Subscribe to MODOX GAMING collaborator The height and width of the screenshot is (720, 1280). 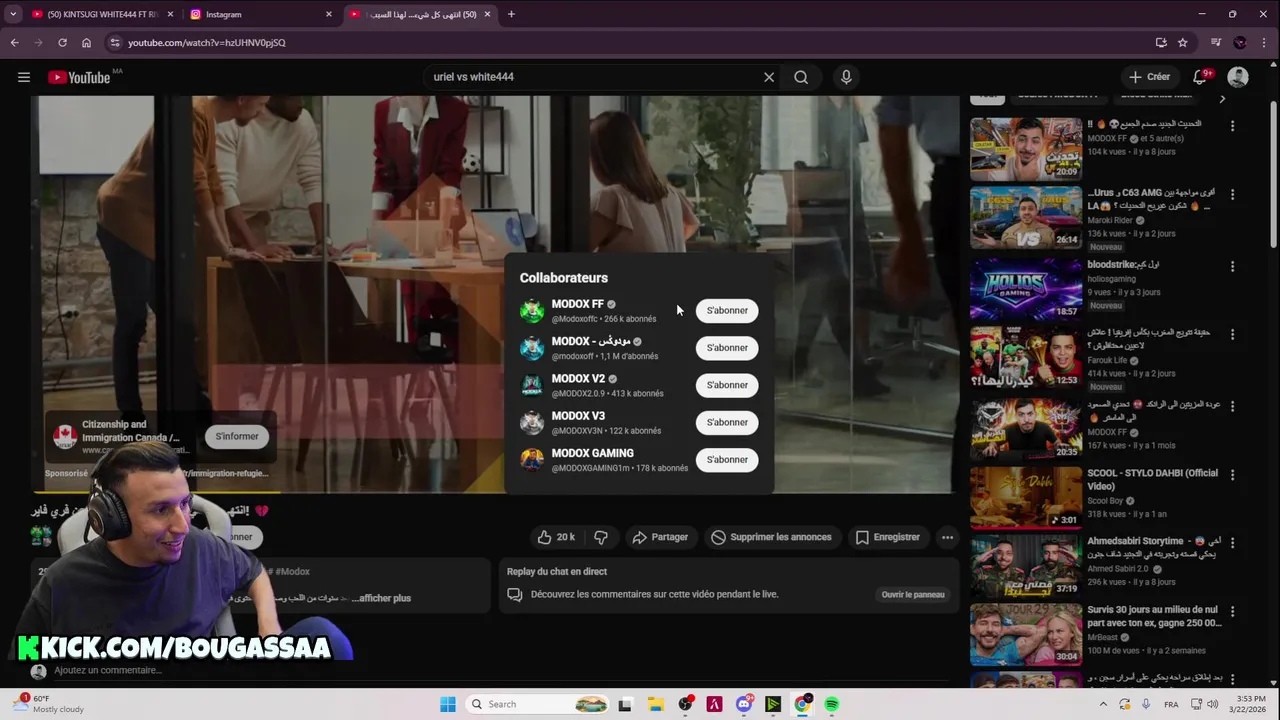click(x=727, y=460)
